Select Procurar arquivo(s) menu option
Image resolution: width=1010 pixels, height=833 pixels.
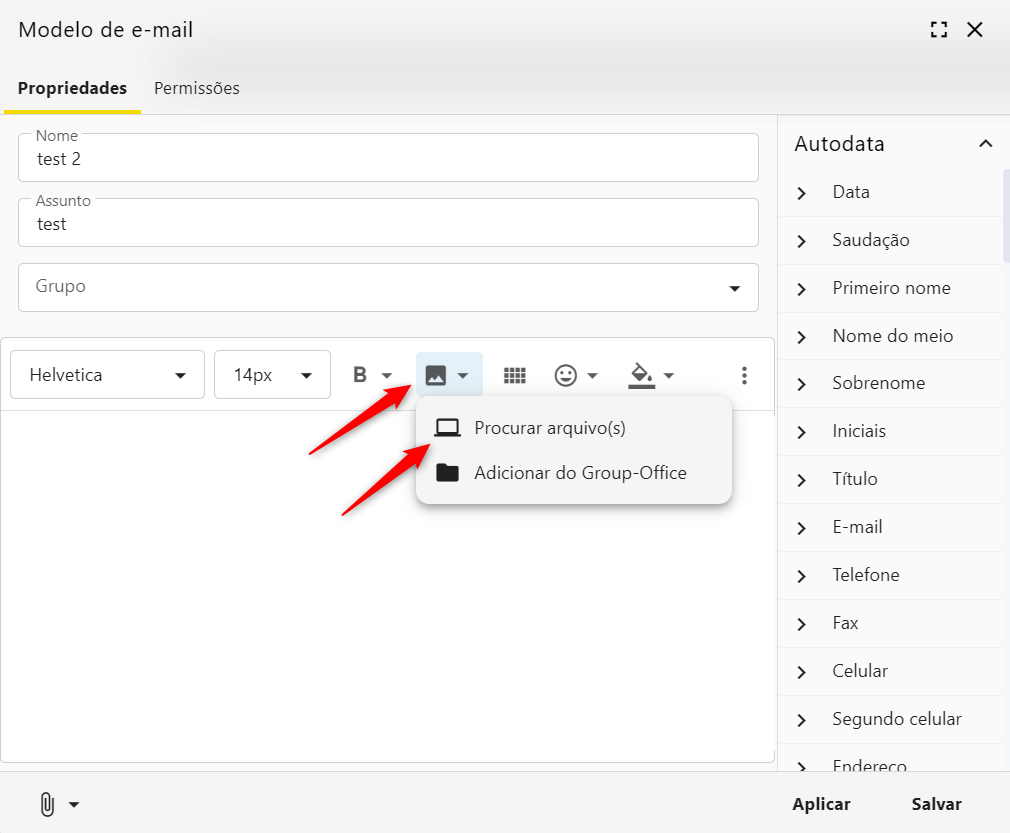pyautogui.click(x=549, y=428)
